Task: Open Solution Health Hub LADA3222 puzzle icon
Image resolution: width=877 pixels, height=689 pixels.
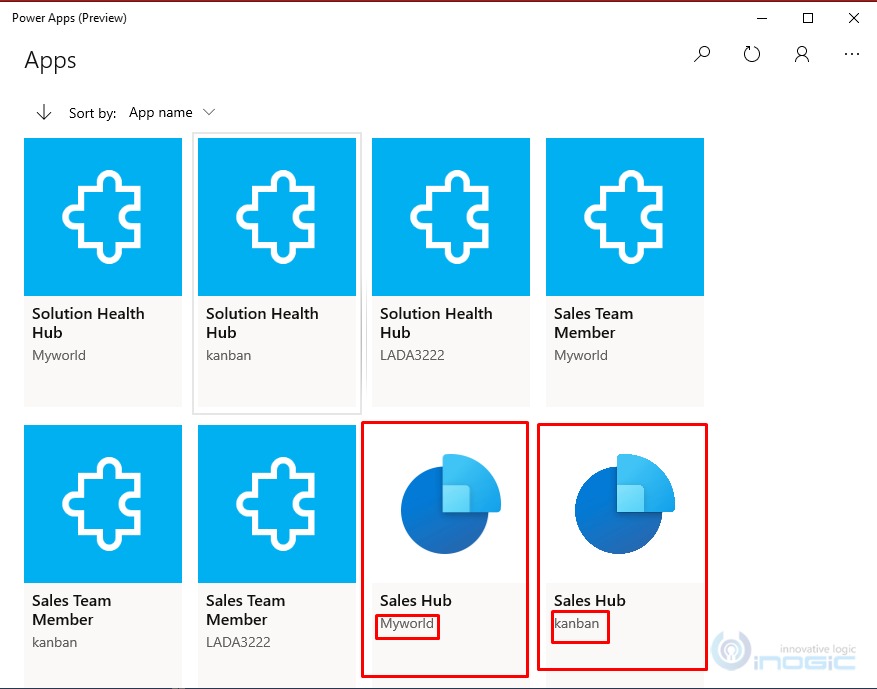Action: tap(451, 217)
